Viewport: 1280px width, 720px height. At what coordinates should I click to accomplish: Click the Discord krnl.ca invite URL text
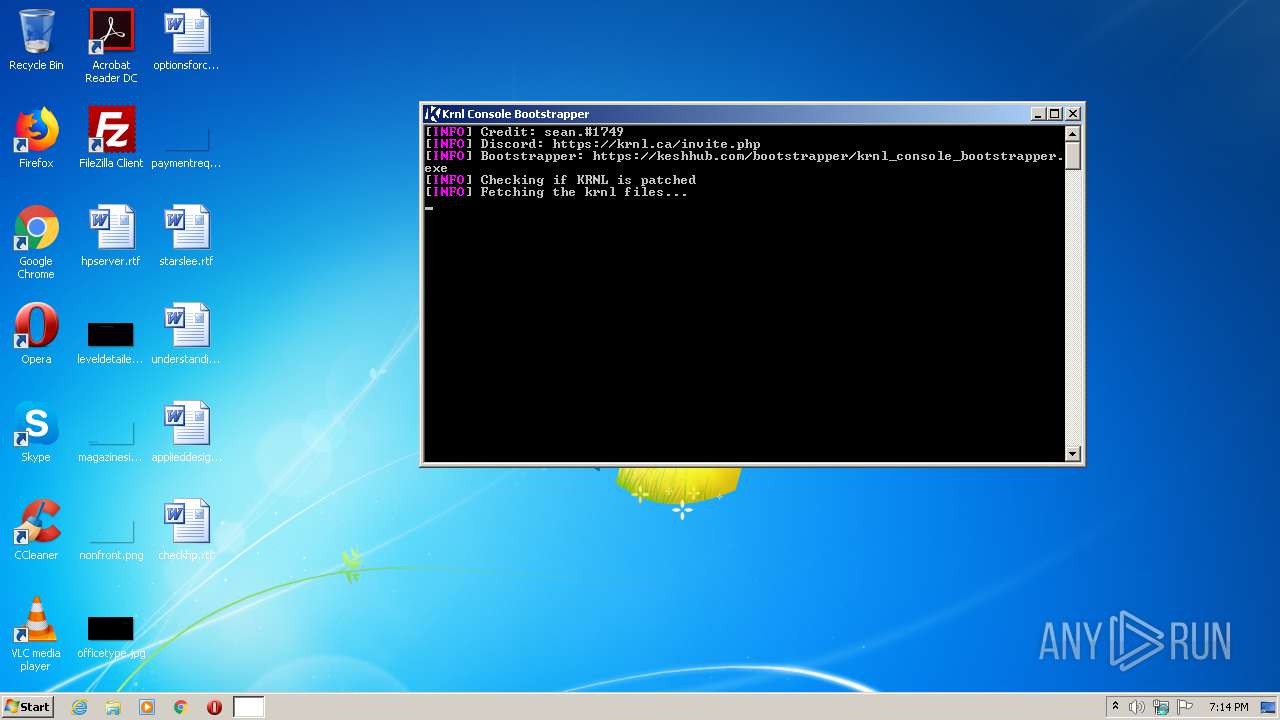tap(656, 144)
